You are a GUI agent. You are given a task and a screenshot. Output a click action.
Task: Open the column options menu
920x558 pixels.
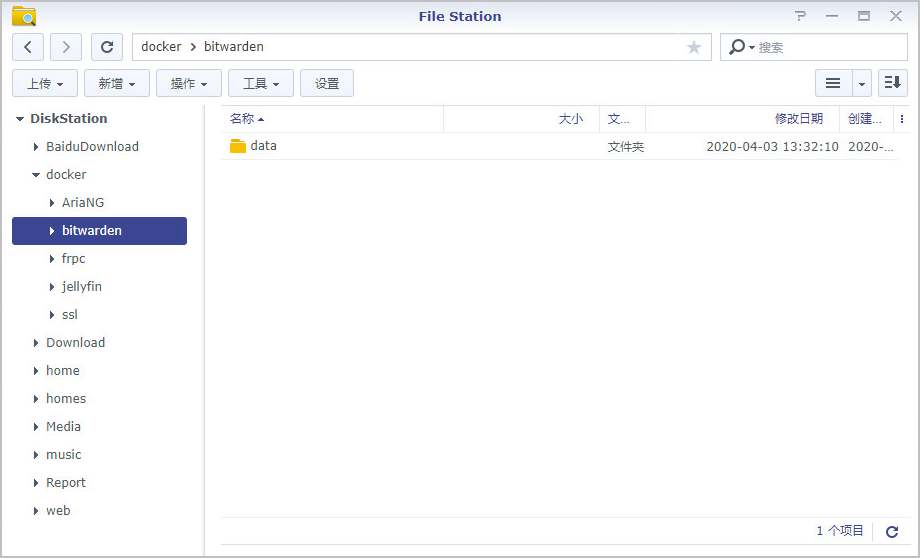(902, 119)
